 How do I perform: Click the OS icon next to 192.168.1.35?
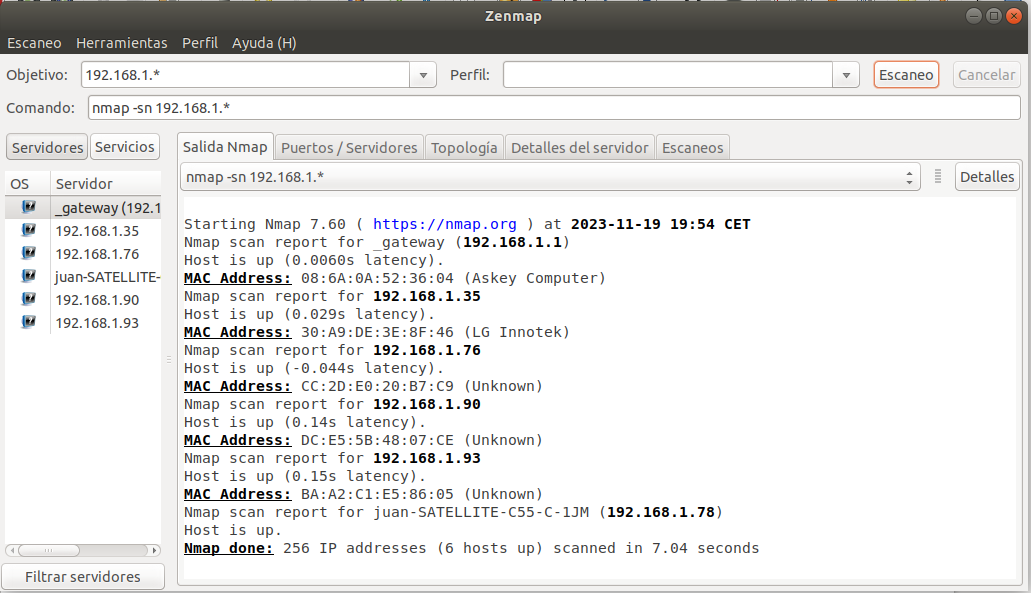[29, 231]
